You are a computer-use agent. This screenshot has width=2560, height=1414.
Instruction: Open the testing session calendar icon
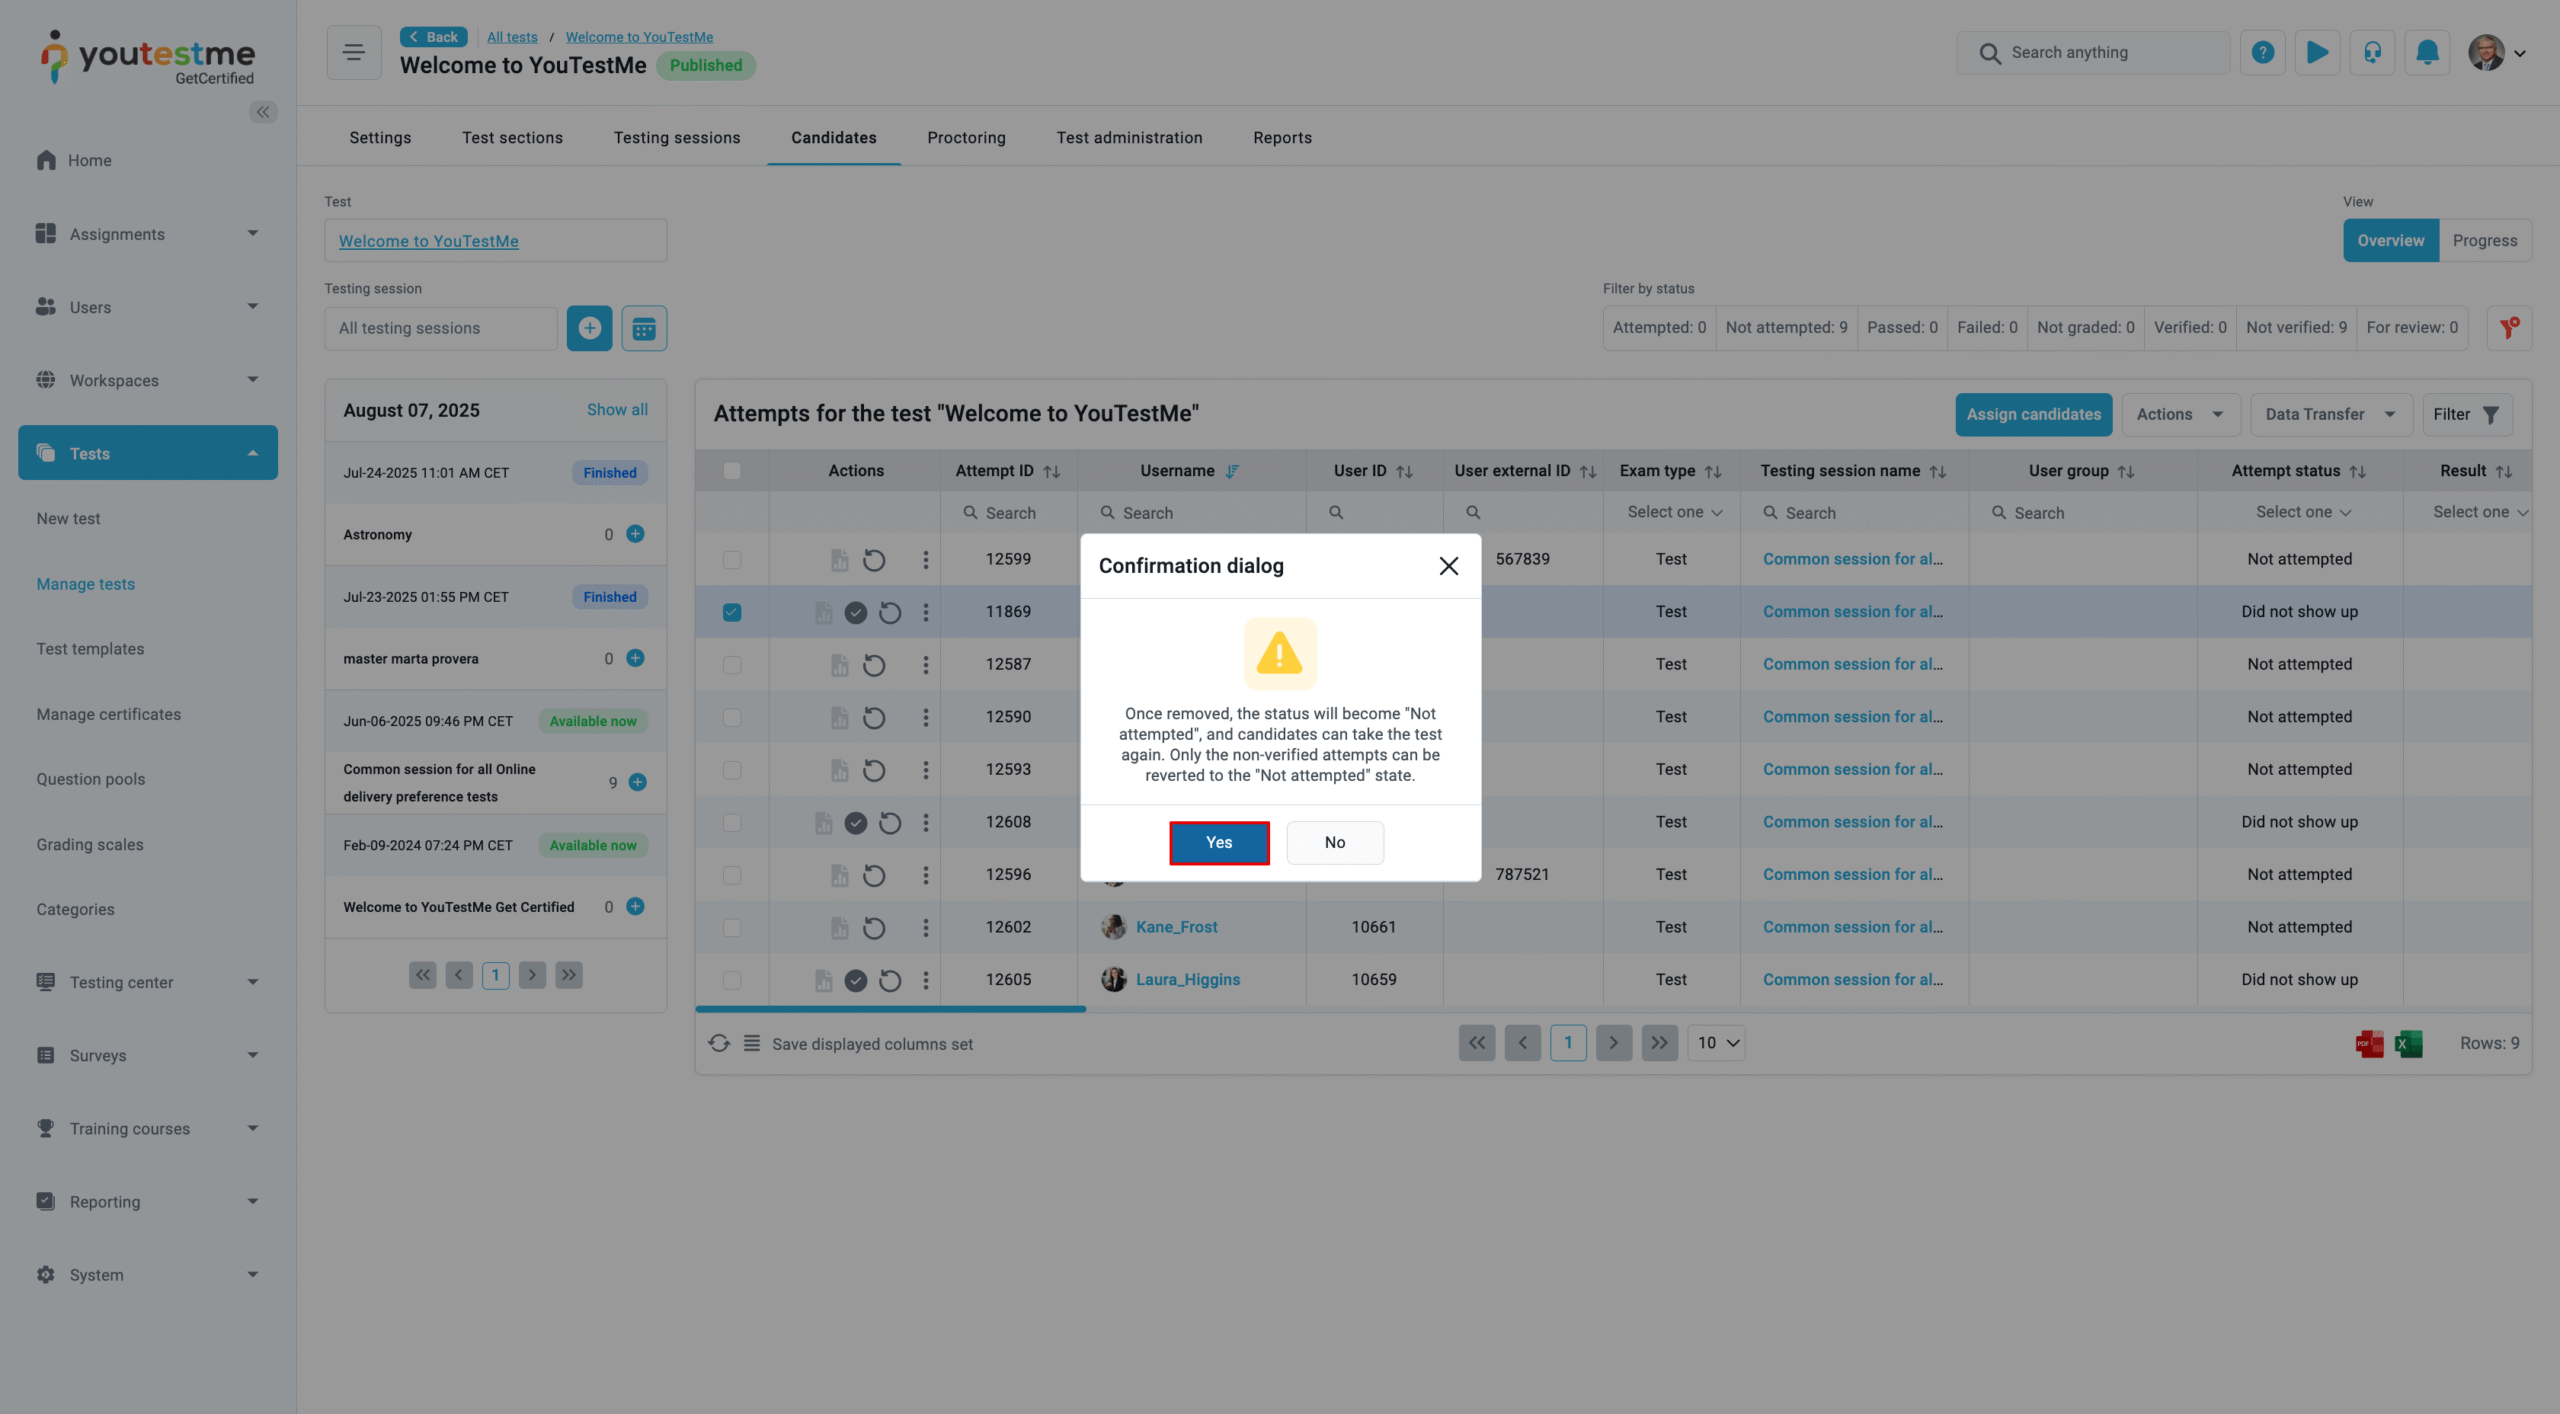pyautogui.click(x=644, y=328)
